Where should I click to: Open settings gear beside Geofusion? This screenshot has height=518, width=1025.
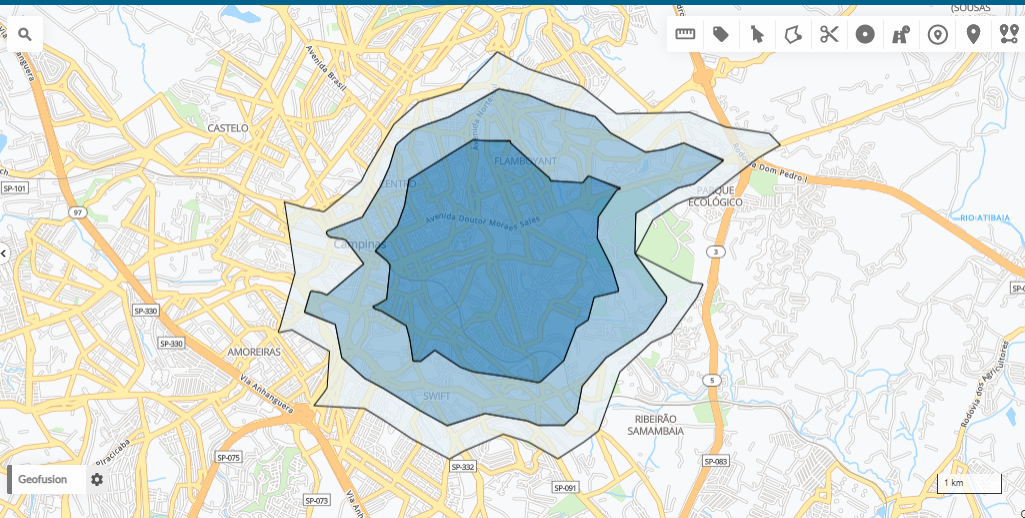[97, 479]
